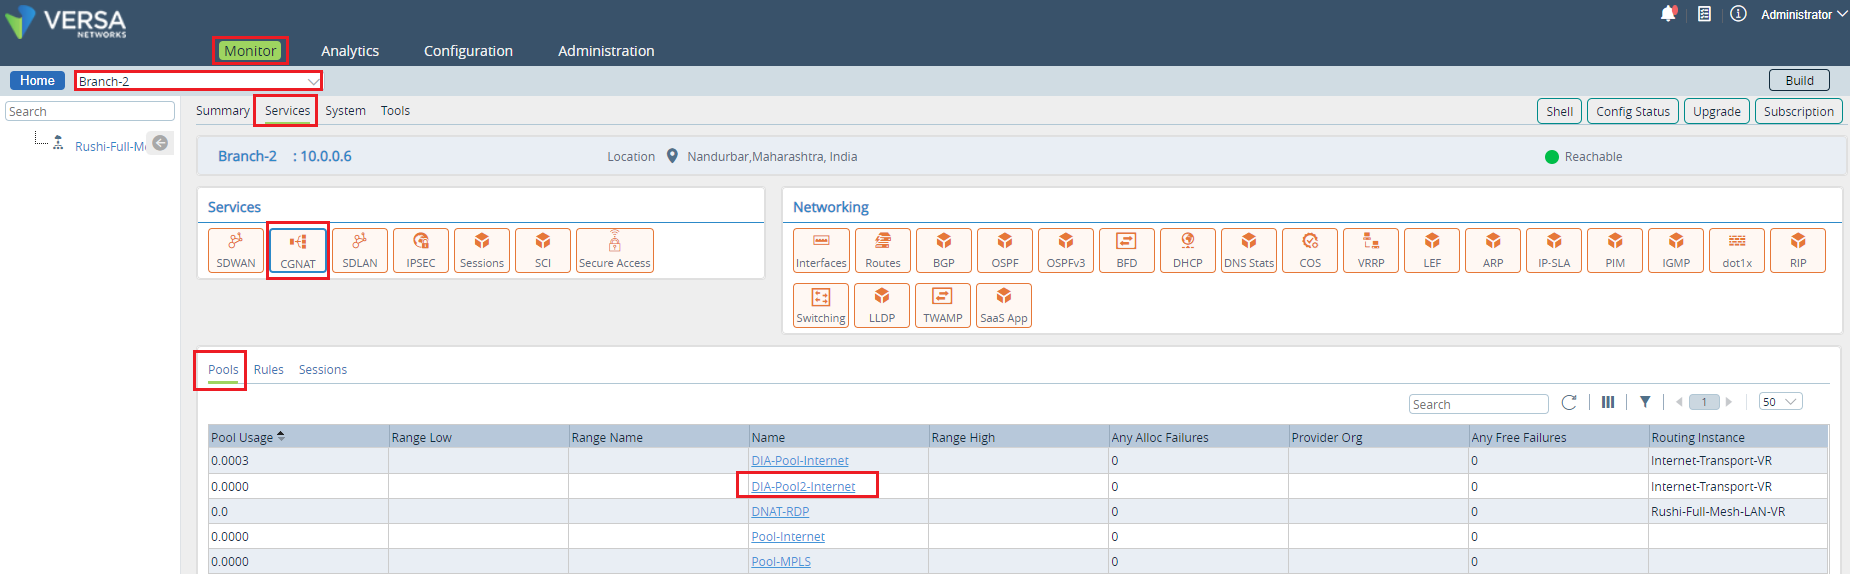This screenshot has width=1850, height=574.
Task: Open the DNS Stats networking icon
Action: [x=1249, y=250]
